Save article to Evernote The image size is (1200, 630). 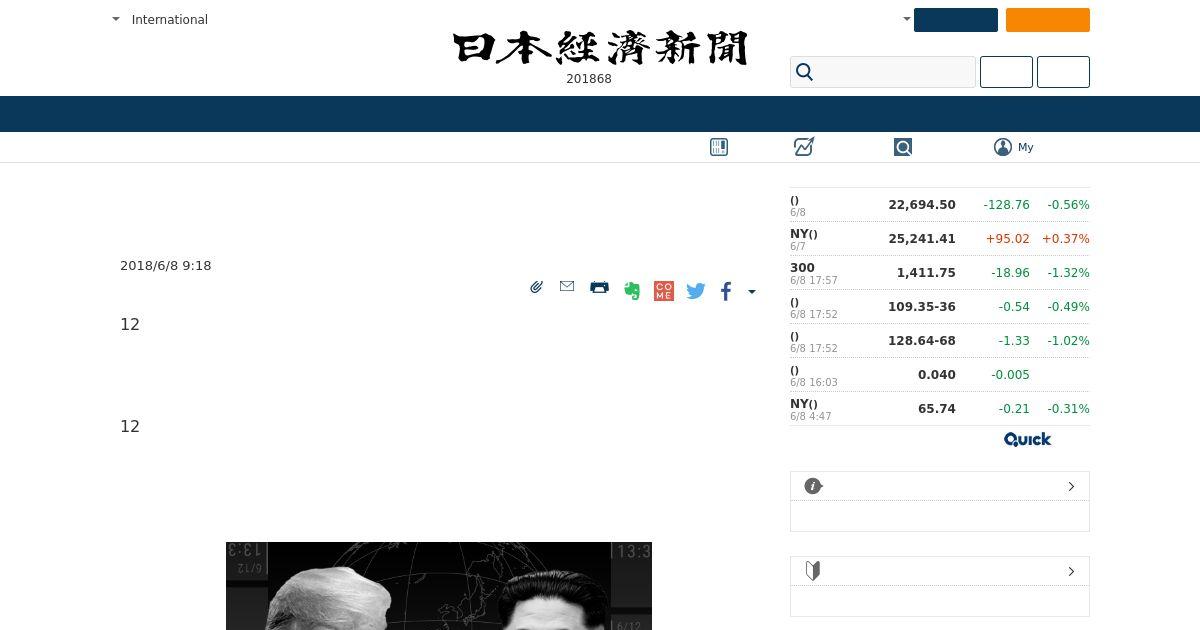pyautogui.click(x=632, y=291)
